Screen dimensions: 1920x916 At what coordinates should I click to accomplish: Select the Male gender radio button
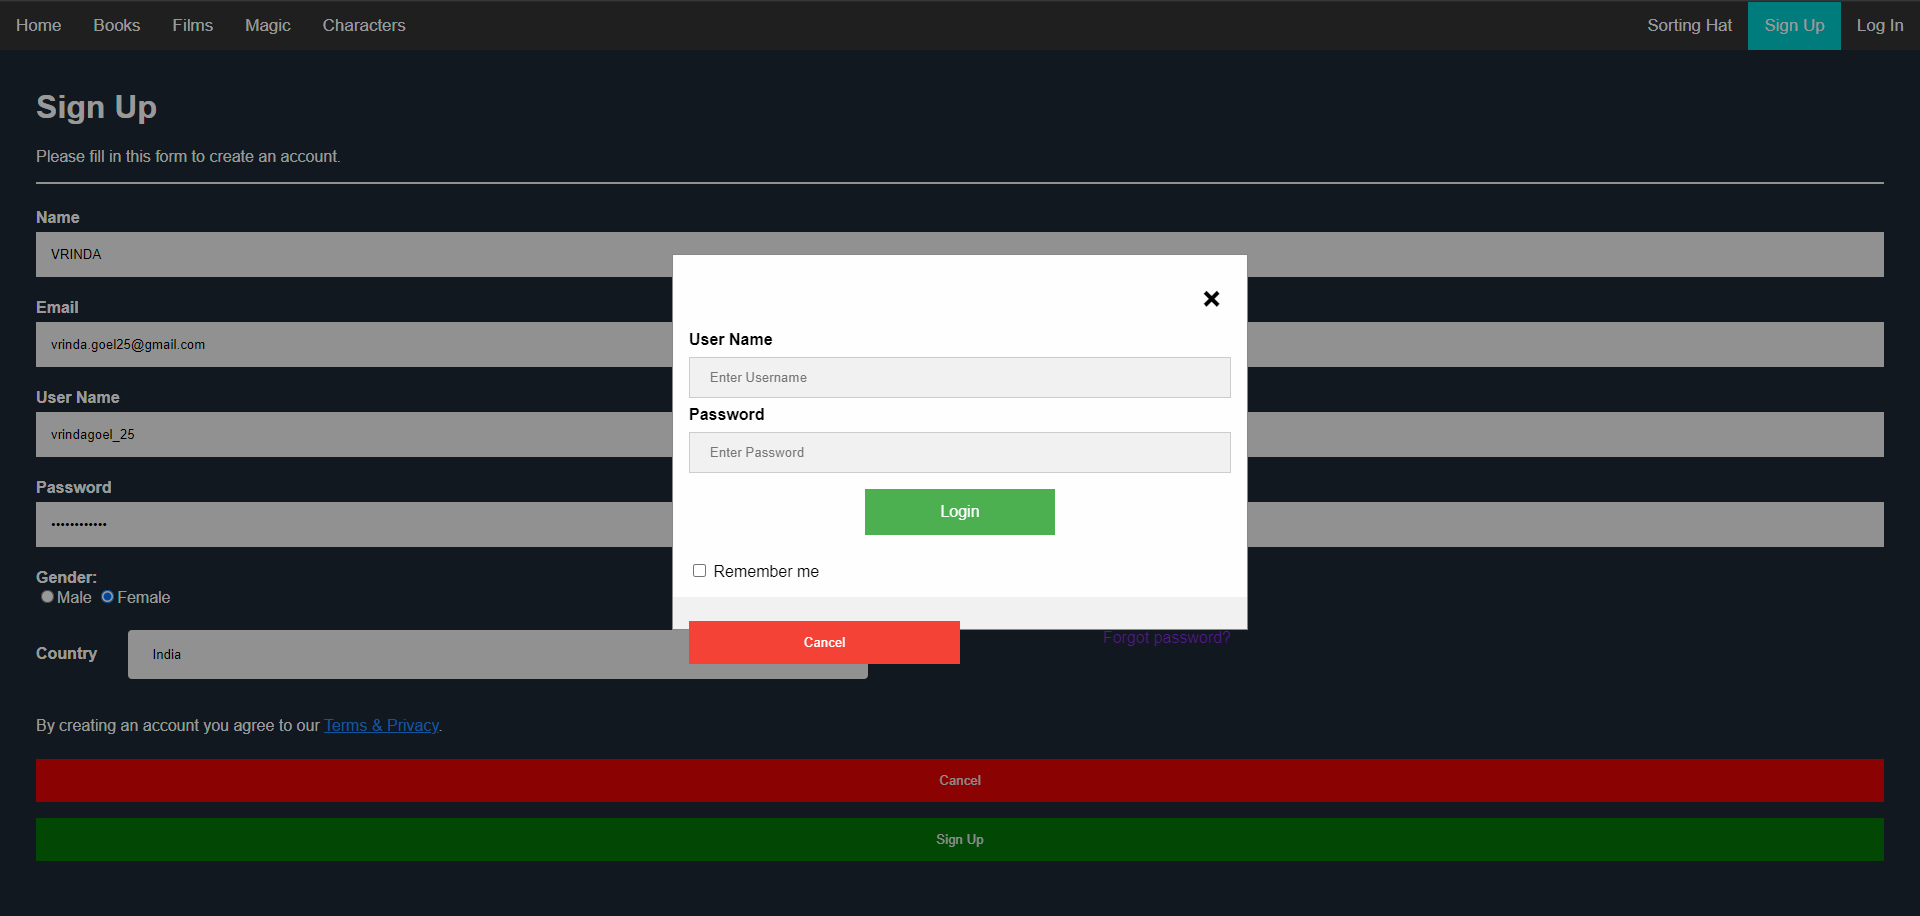[47, 596]
